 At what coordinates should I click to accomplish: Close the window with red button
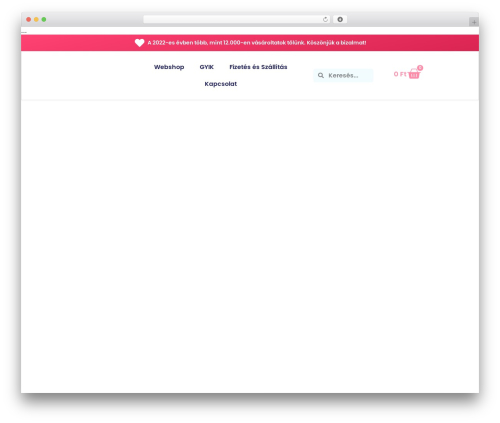pyautogui.click(x=29, y=20)
